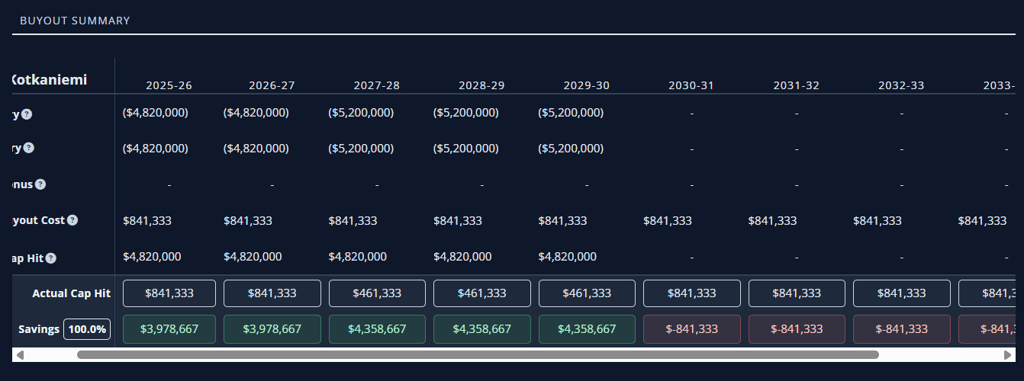This screenshot has width=1024, height=381.
Task: Click 2027-28 Actual Cap Hit $461,333 box
Action: (x=377, y=293)
